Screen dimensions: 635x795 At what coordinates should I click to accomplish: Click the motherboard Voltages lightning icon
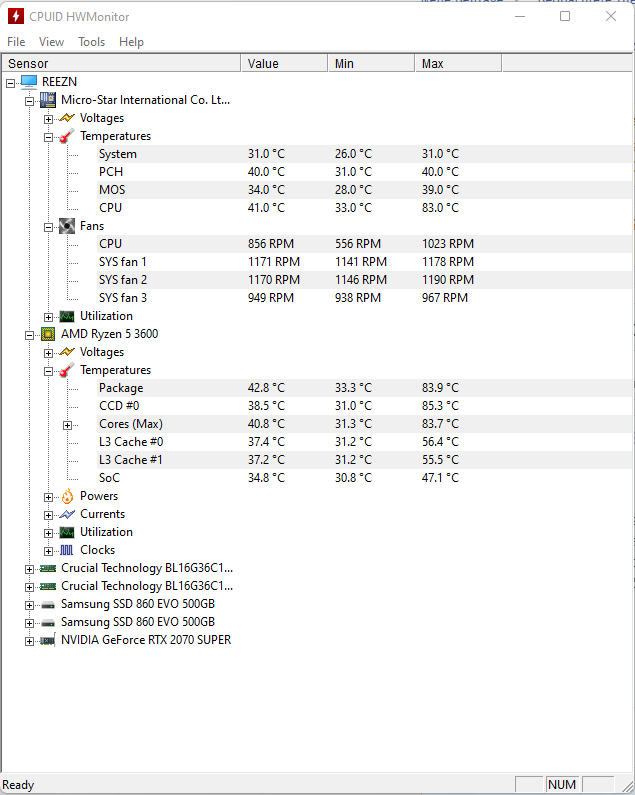[67, 118]
